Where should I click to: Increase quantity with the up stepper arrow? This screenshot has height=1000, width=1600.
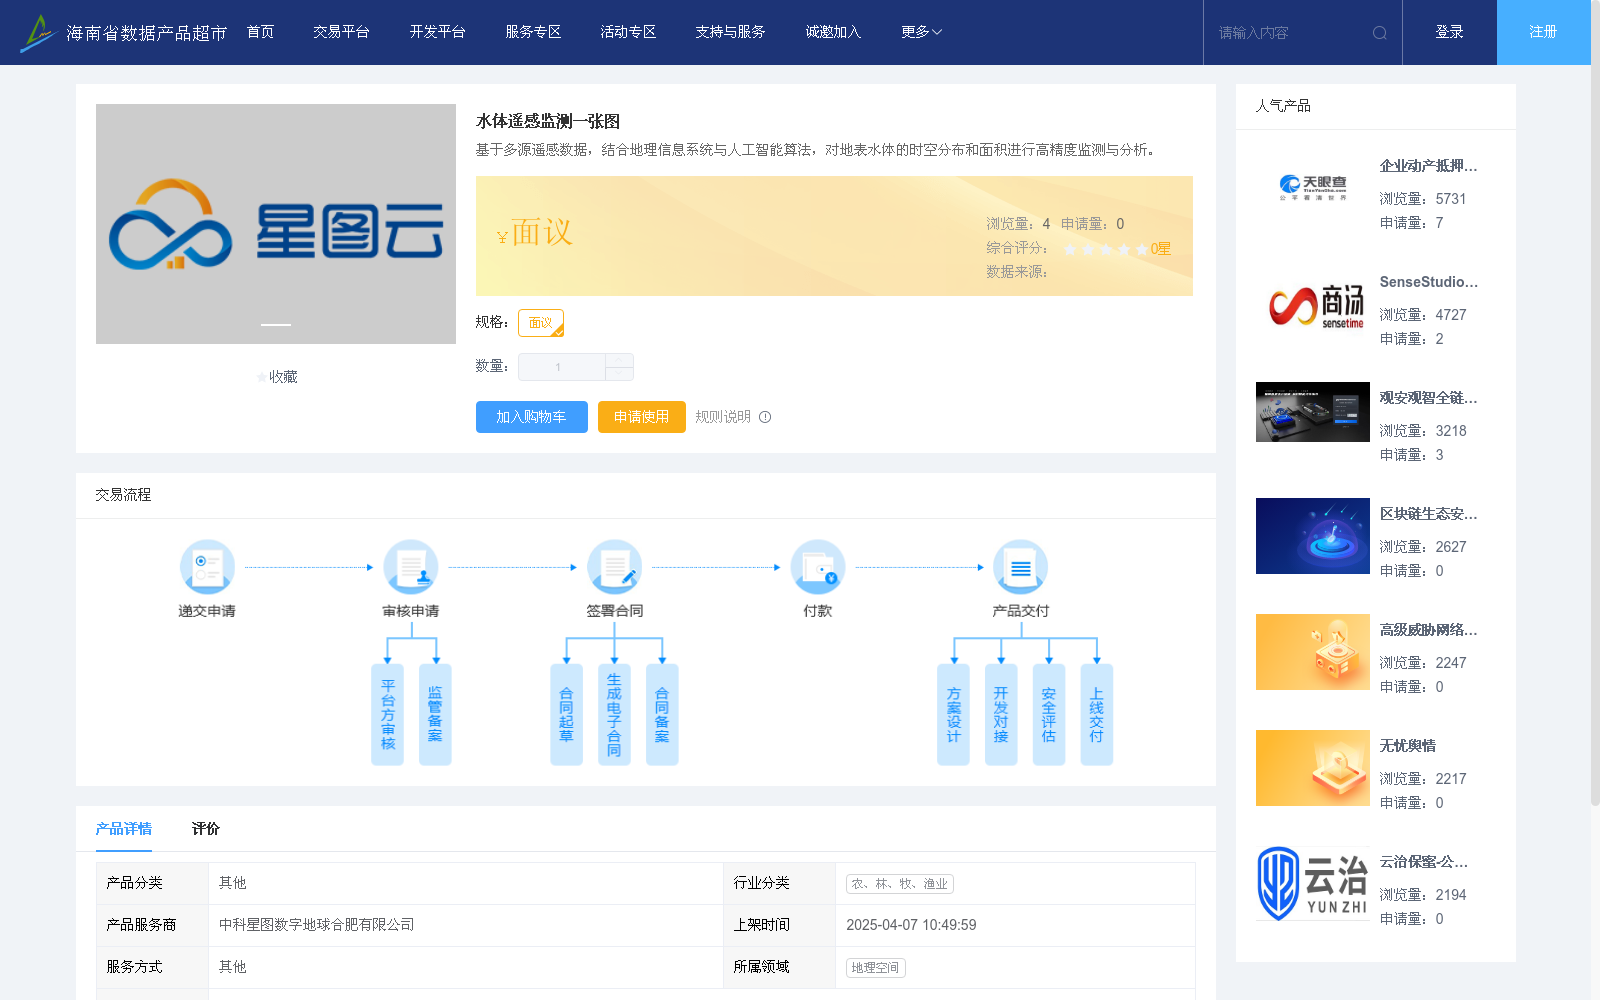(619, 360)
